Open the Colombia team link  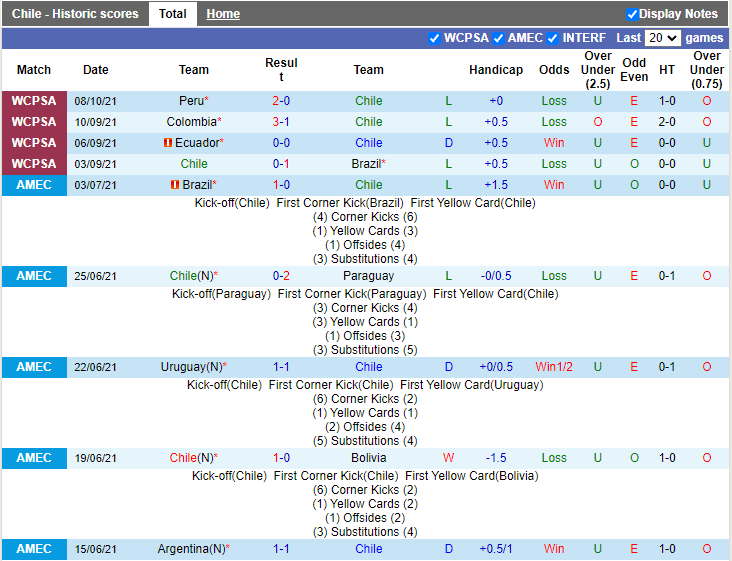pos(191,122)
